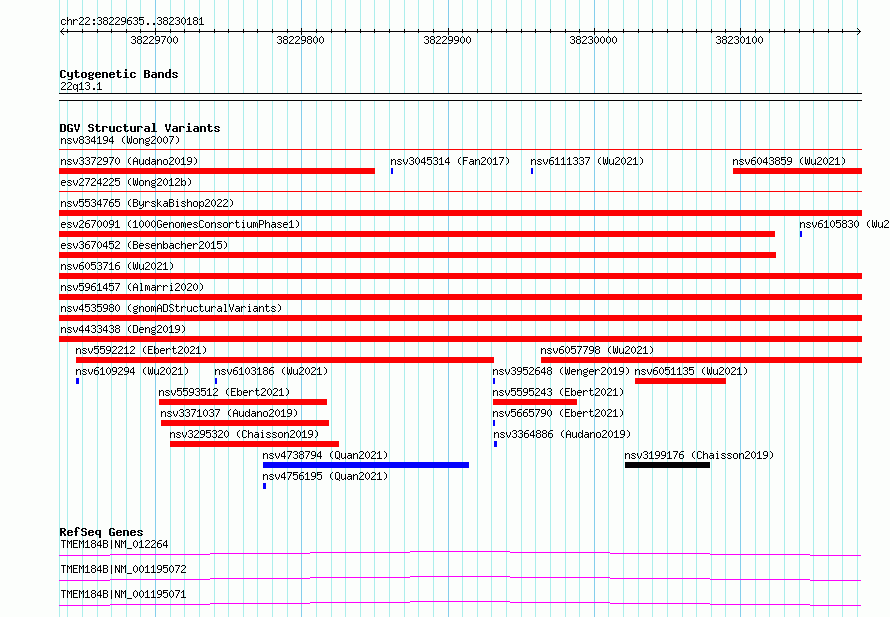This screenshot has height=617, width=890.
Task: Click the 22q13.1 band label
Action: coord(81,86)
